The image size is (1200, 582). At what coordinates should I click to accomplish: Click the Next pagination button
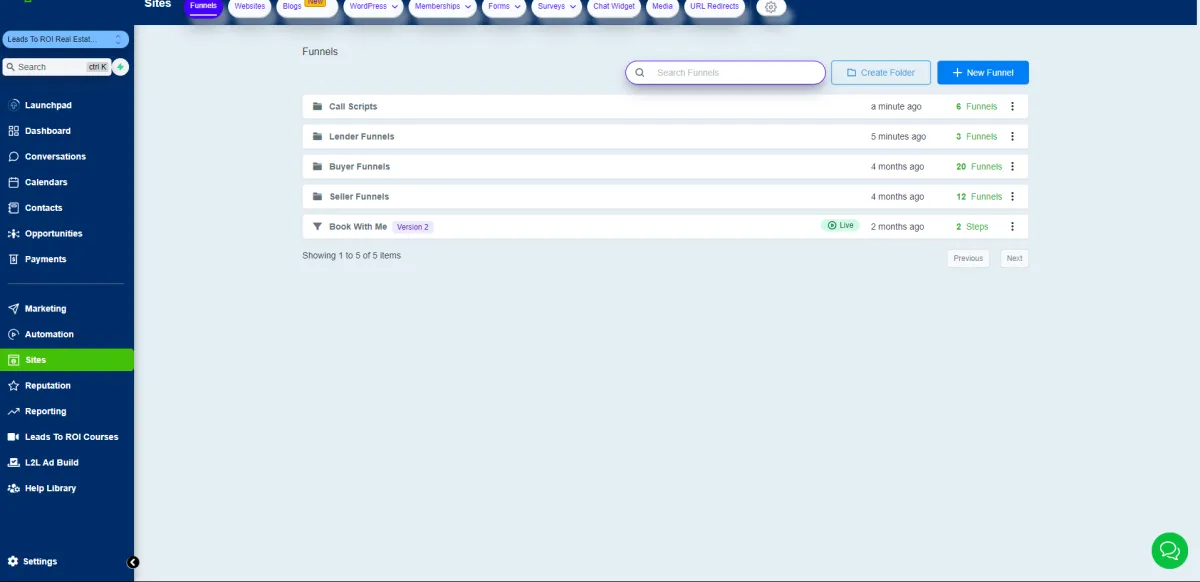coord(1014,258)
